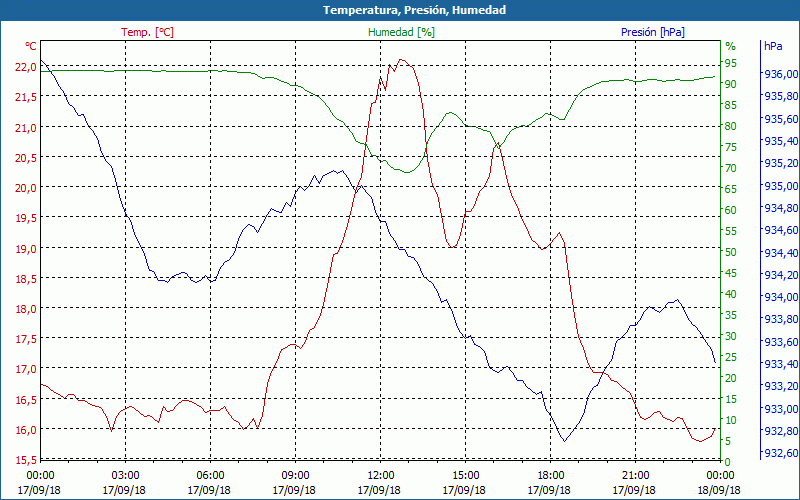Click the 18/09/18 date label
The image size is (800, 500).
pos(719,490)
